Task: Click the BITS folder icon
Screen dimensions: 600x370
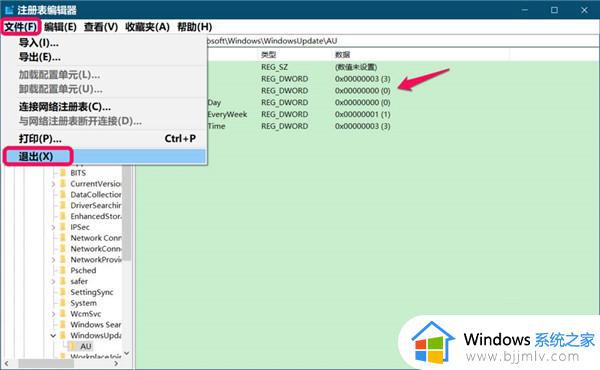Action: coord(63,173)
